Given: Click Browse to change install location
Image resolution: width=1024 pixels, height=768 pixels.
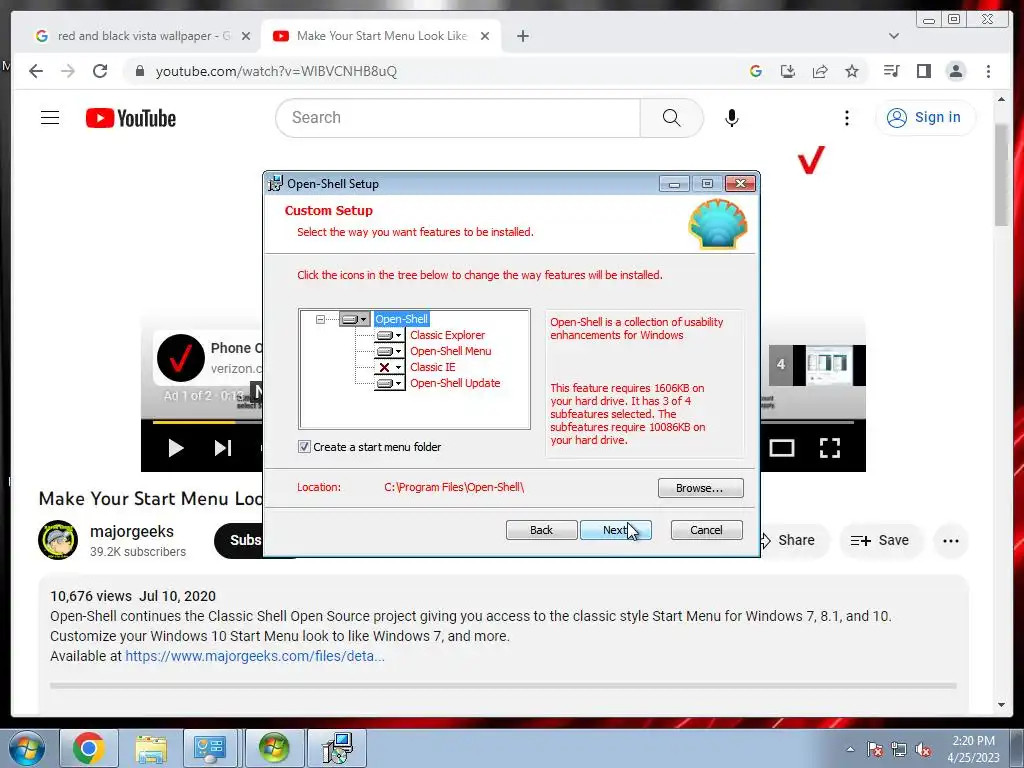Looking at the screenshot, I should tap(700, 488).
